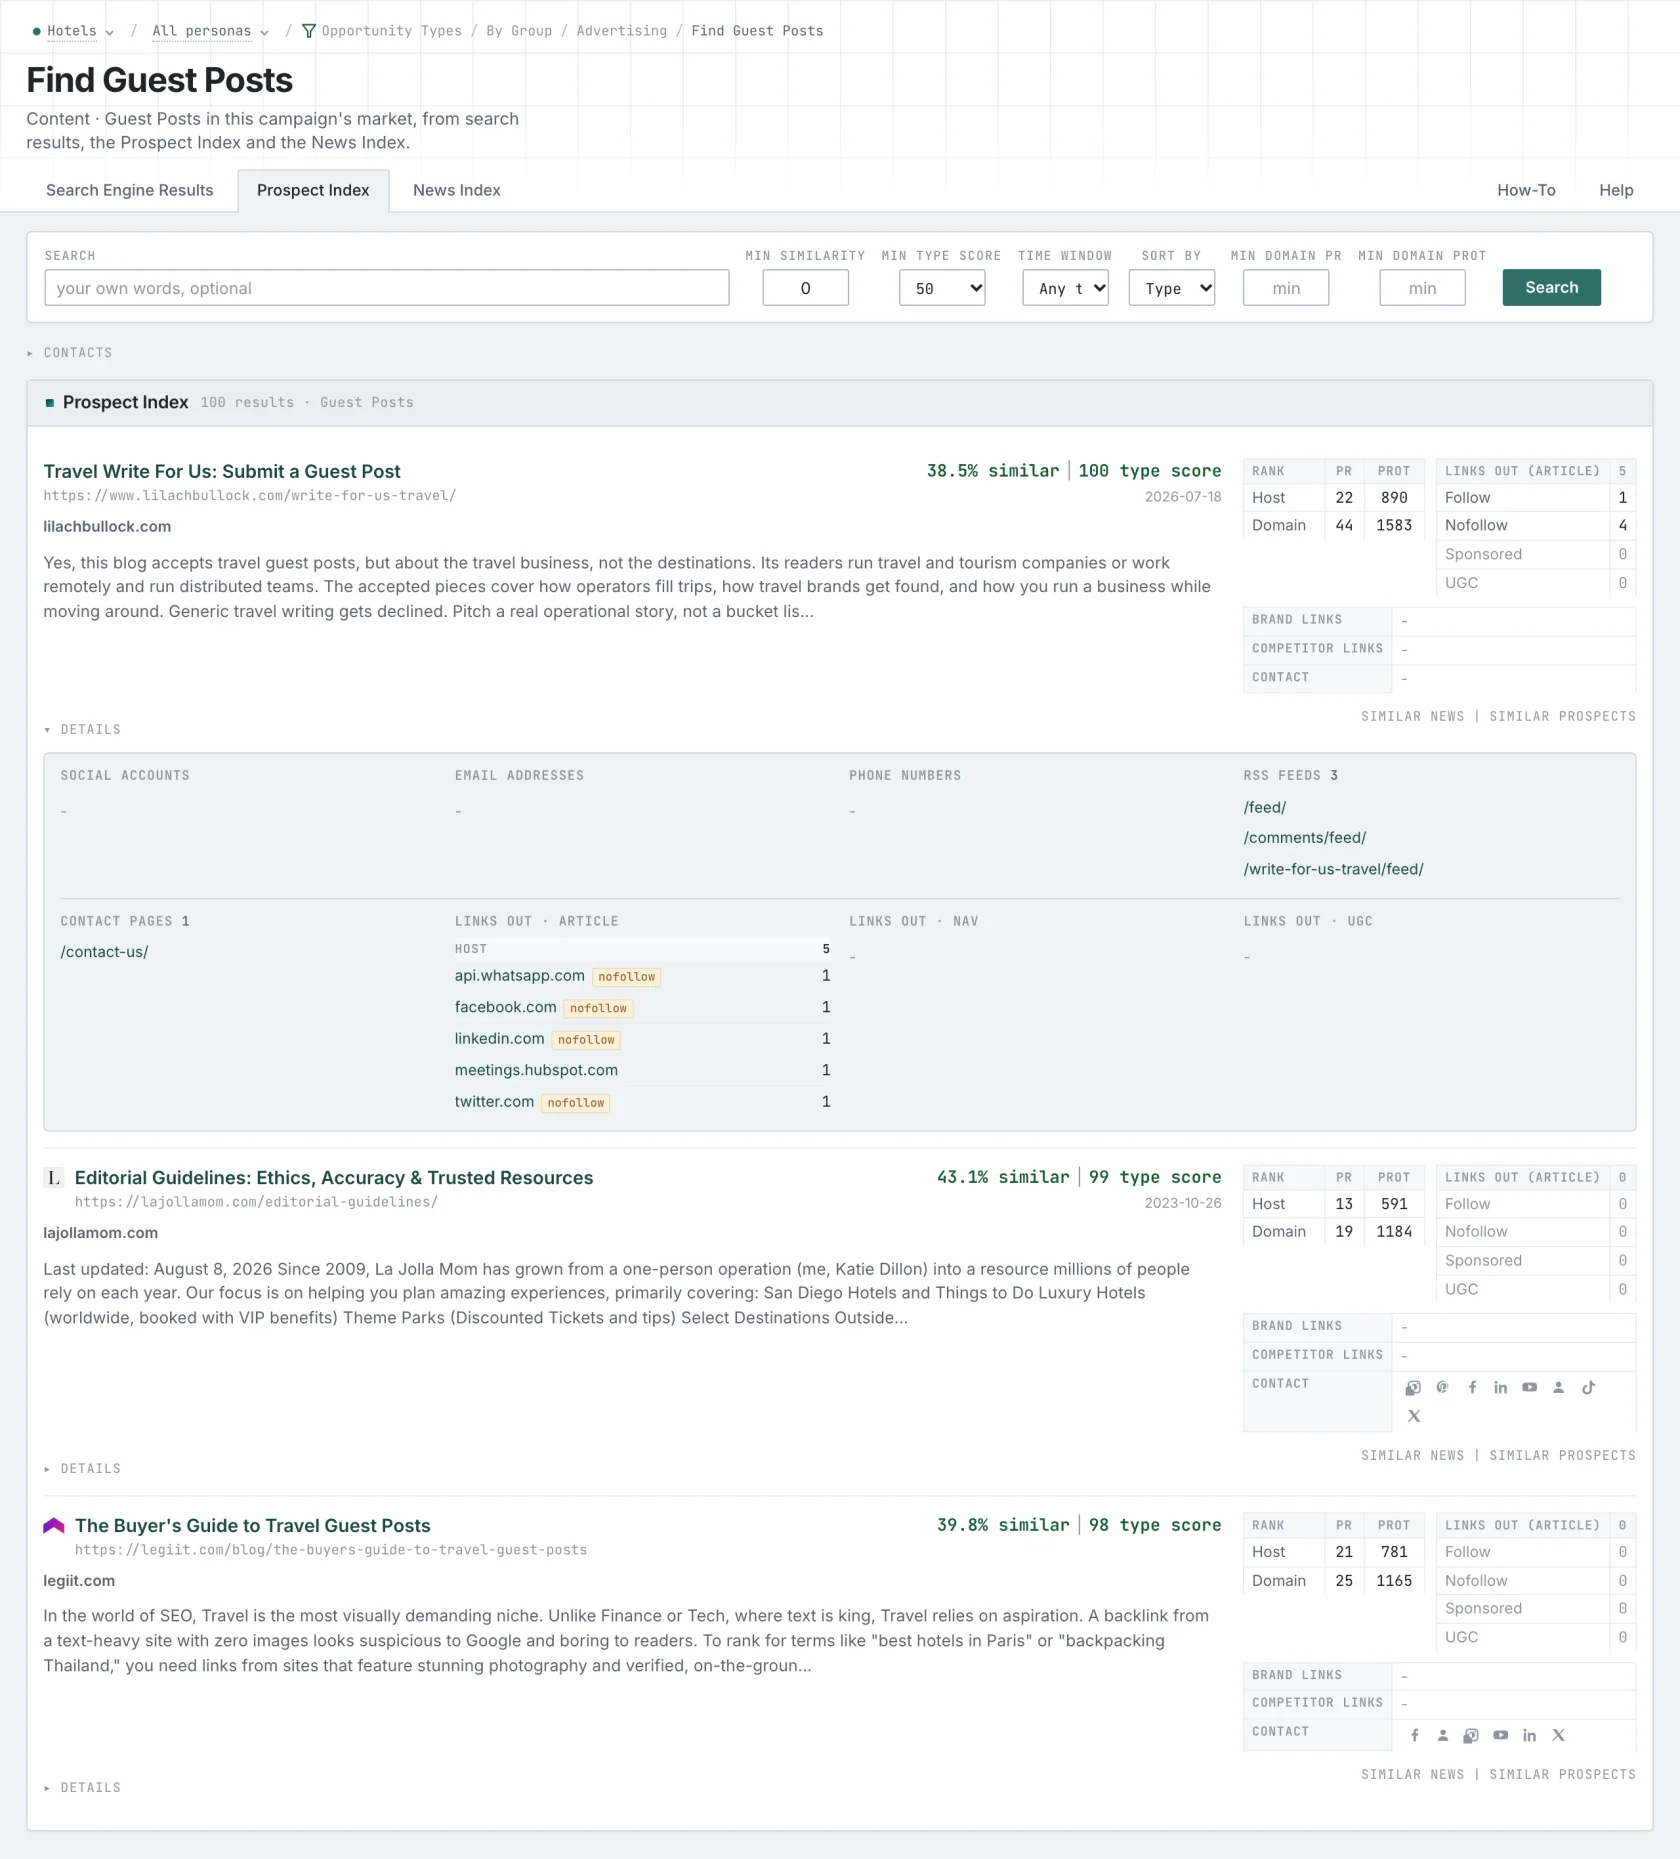Open the How-To link
1680x1859 pixels.
[1526, 190]
